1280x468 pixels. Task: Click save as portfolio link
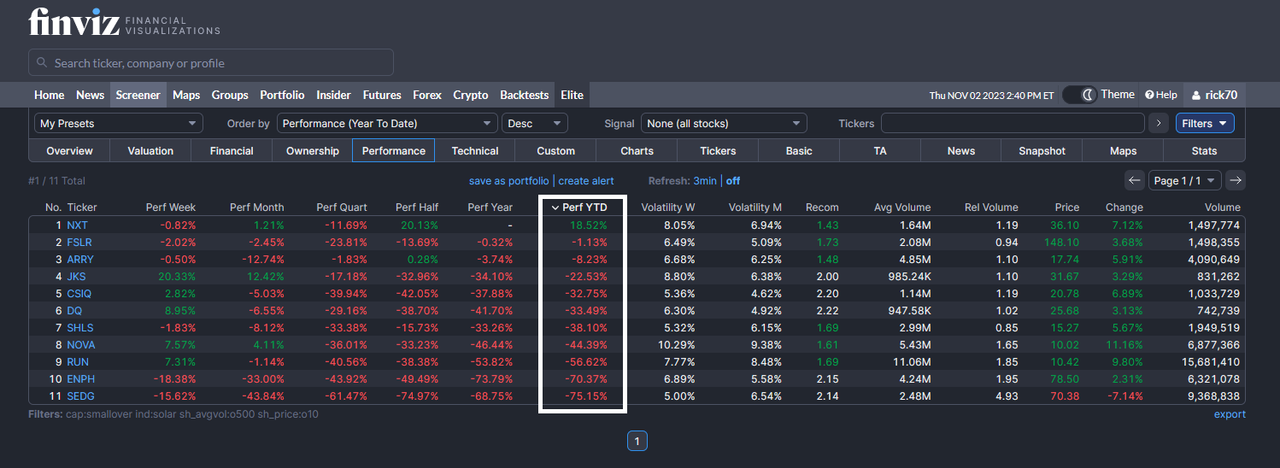[509, 181]
